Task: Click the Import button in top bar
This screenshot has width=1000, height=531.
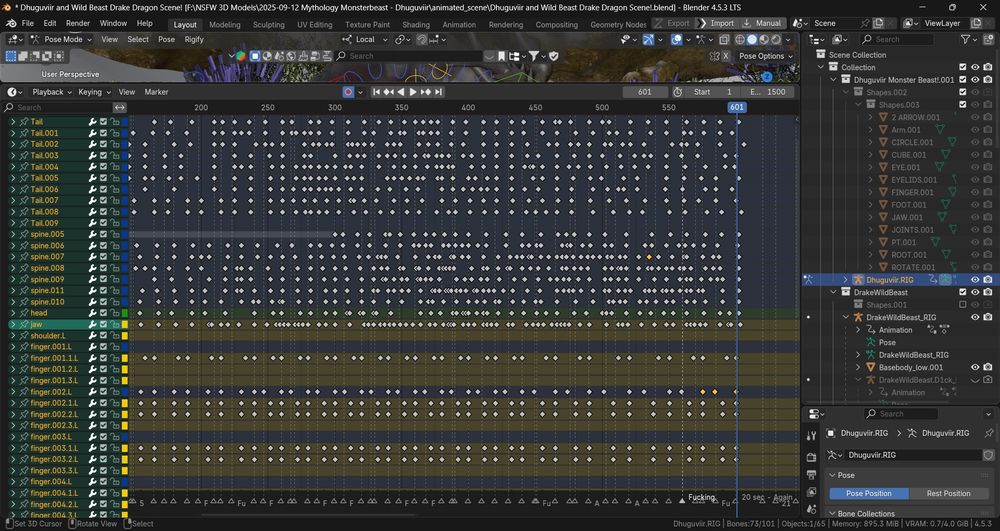Action: [x=721, y=23]
